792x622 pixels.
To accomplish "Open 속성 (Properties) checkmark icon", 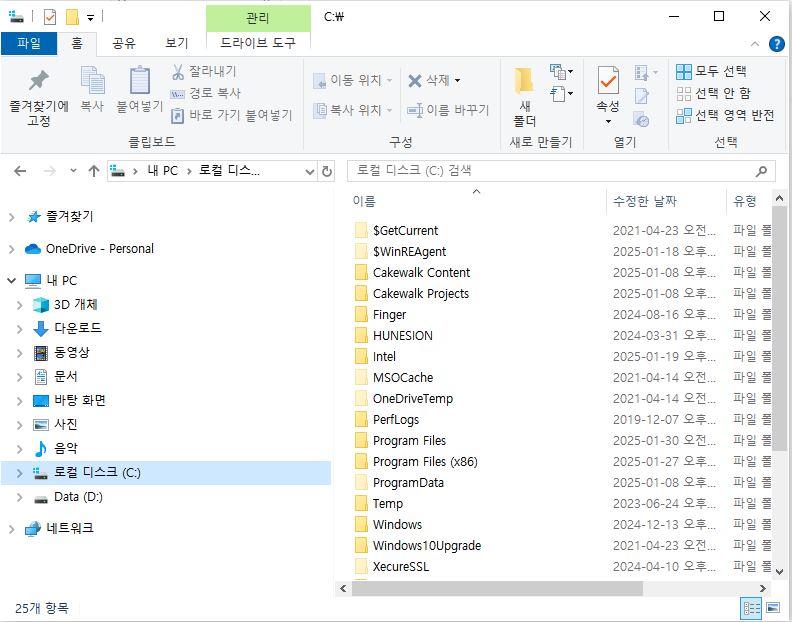I will (x=608, y=81).
